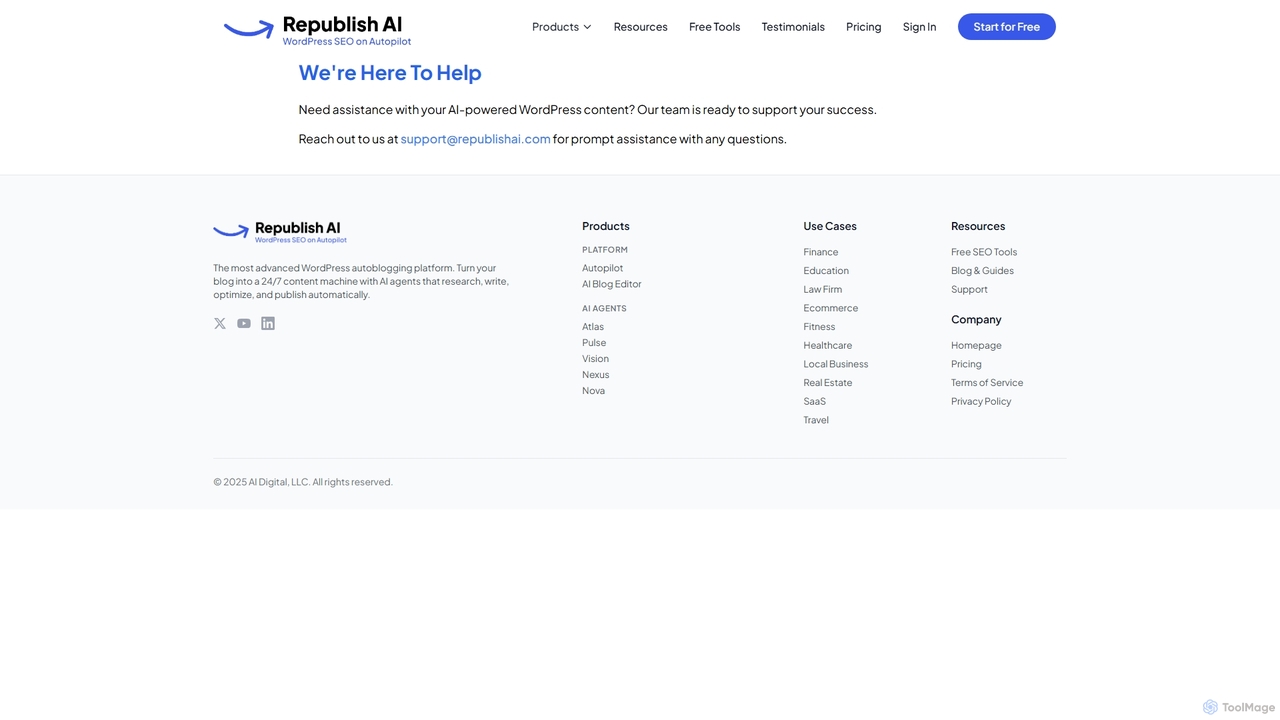Open the Autopilot footer link
Screen dimensions: 1280x720
tap(603, 268)
